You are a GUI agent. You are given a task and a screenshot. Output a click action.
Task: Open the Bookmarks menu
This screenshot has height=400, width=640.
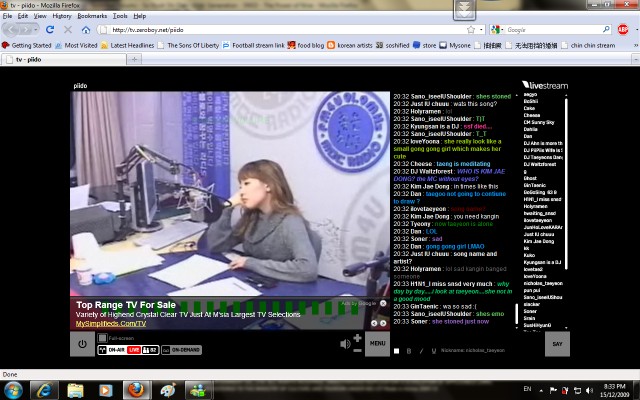(92, 16)
